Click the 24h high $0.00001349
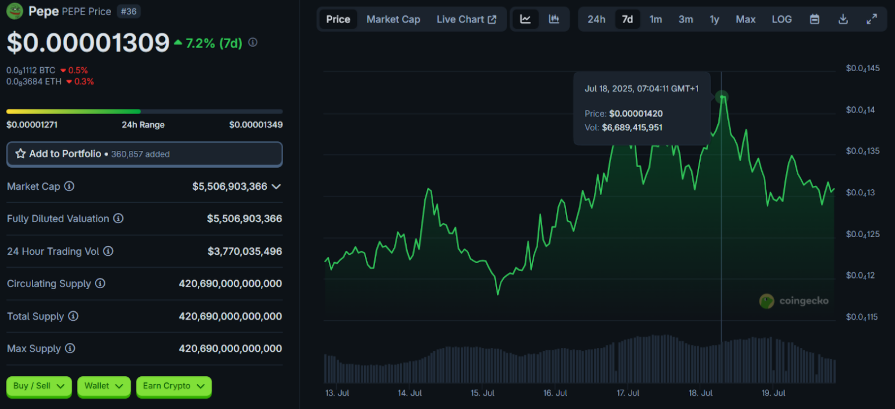The width and height of the screenshot is (895, 409). tap(256, 125)
